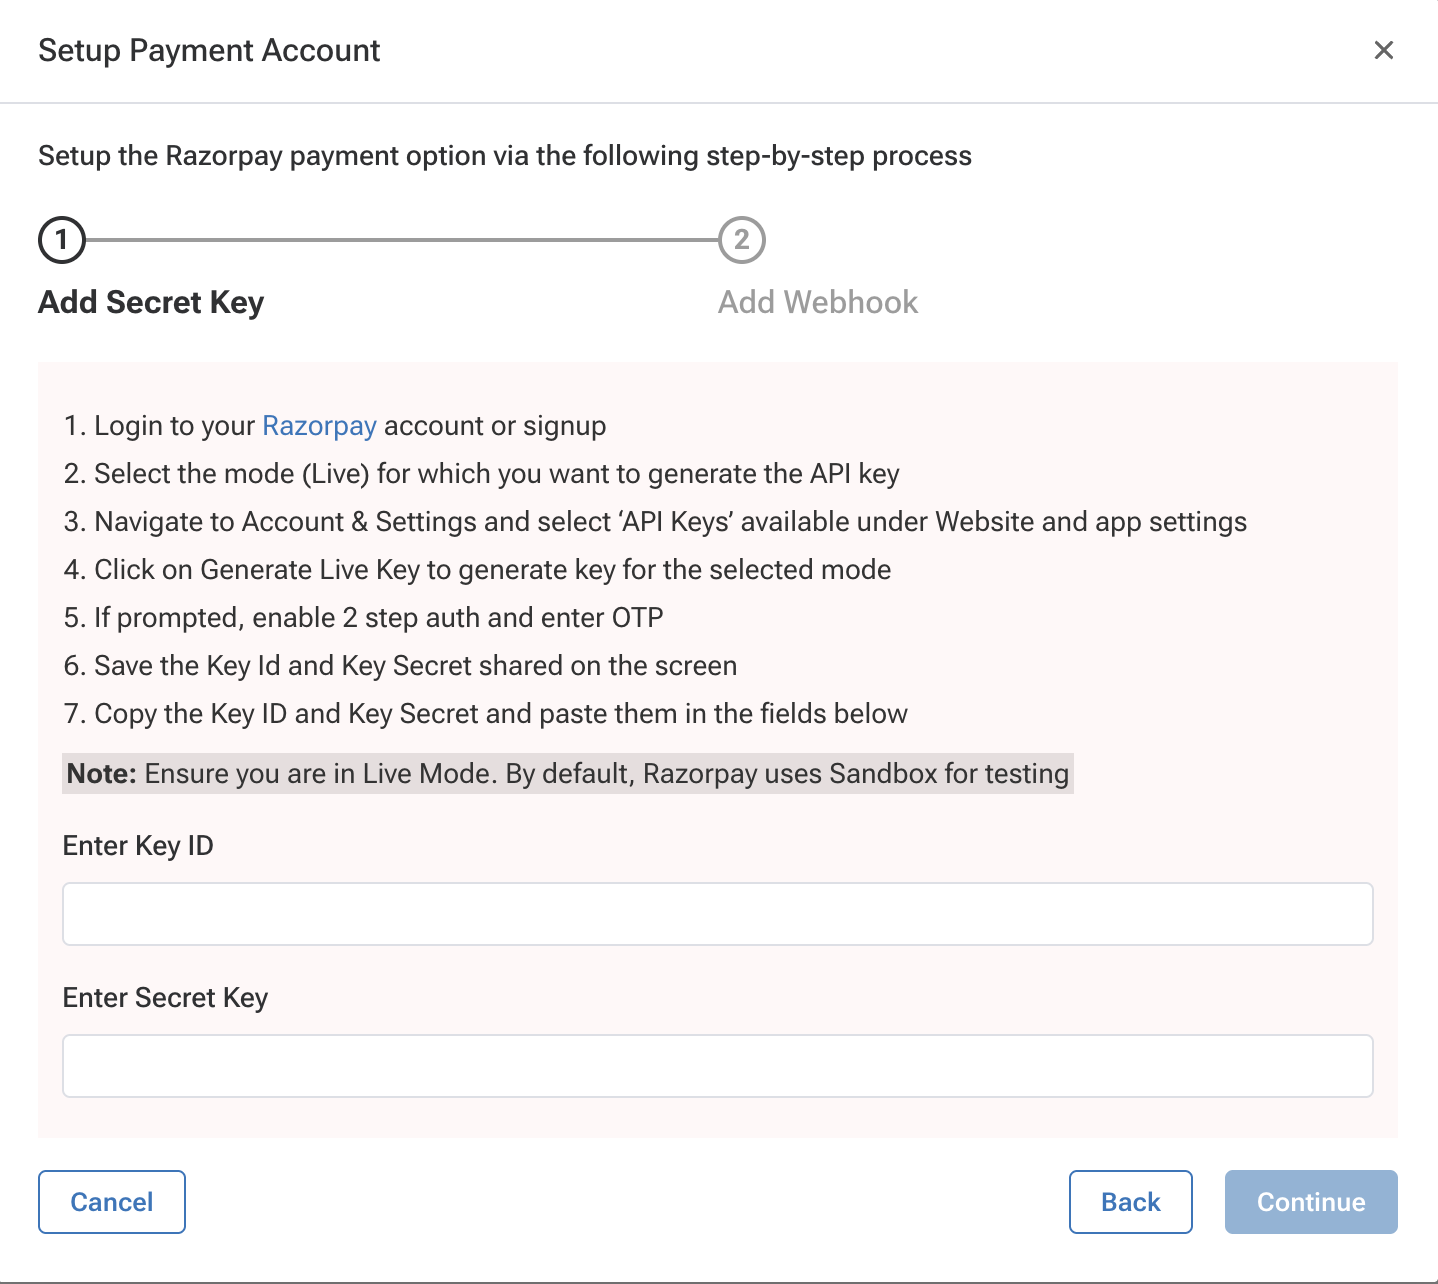Click step 4 'Generate Live Key' instruction
This screenshot has height=1284, width=1438.
[x=478, y=570]
